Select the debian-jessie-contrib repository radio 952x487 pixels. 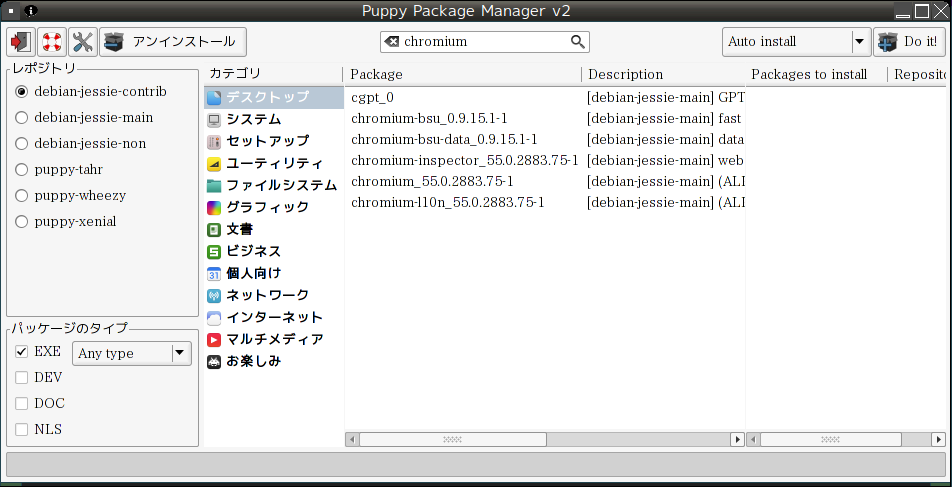pyautogui.click(x=22, y=92)
